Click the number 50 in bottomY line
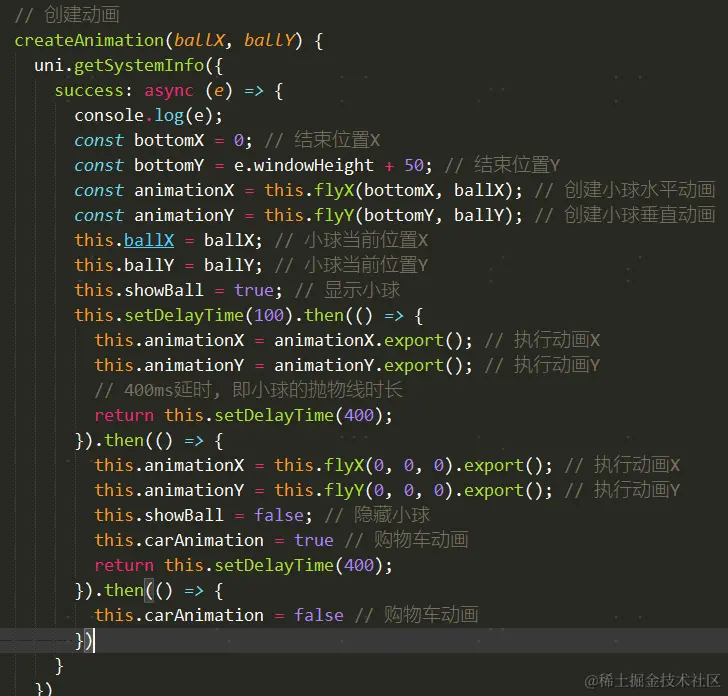Image resolution: width=728 pixels, height=696 pixels. 414,166
